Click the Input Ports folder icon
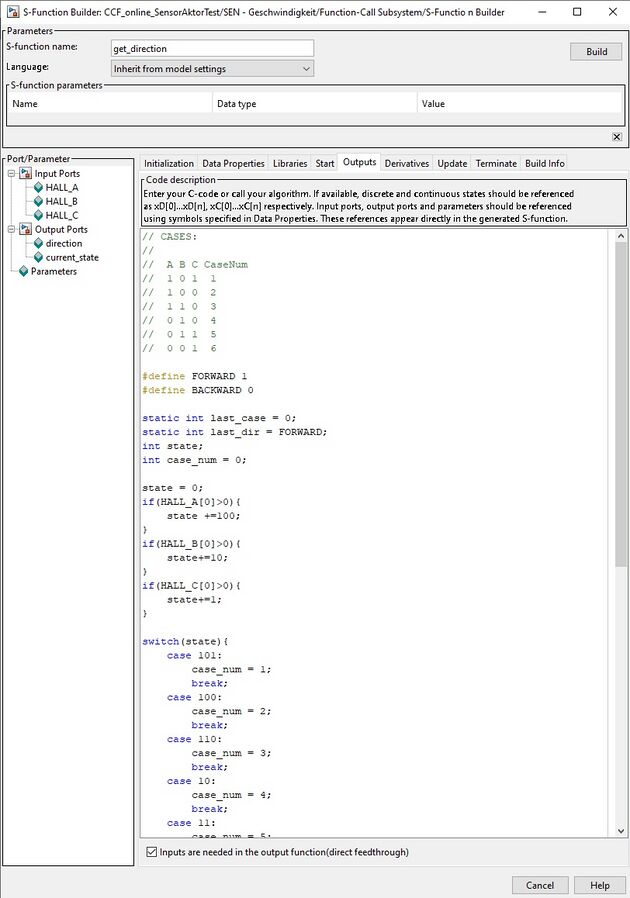Screen dimensions: 630x898 26,174
